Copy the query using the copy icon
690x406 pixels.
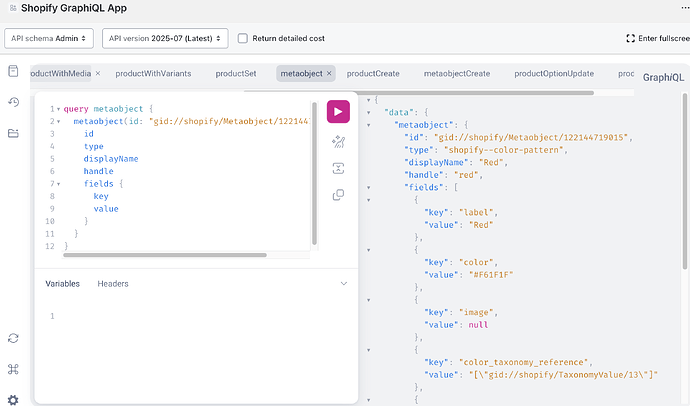point(338,195)
